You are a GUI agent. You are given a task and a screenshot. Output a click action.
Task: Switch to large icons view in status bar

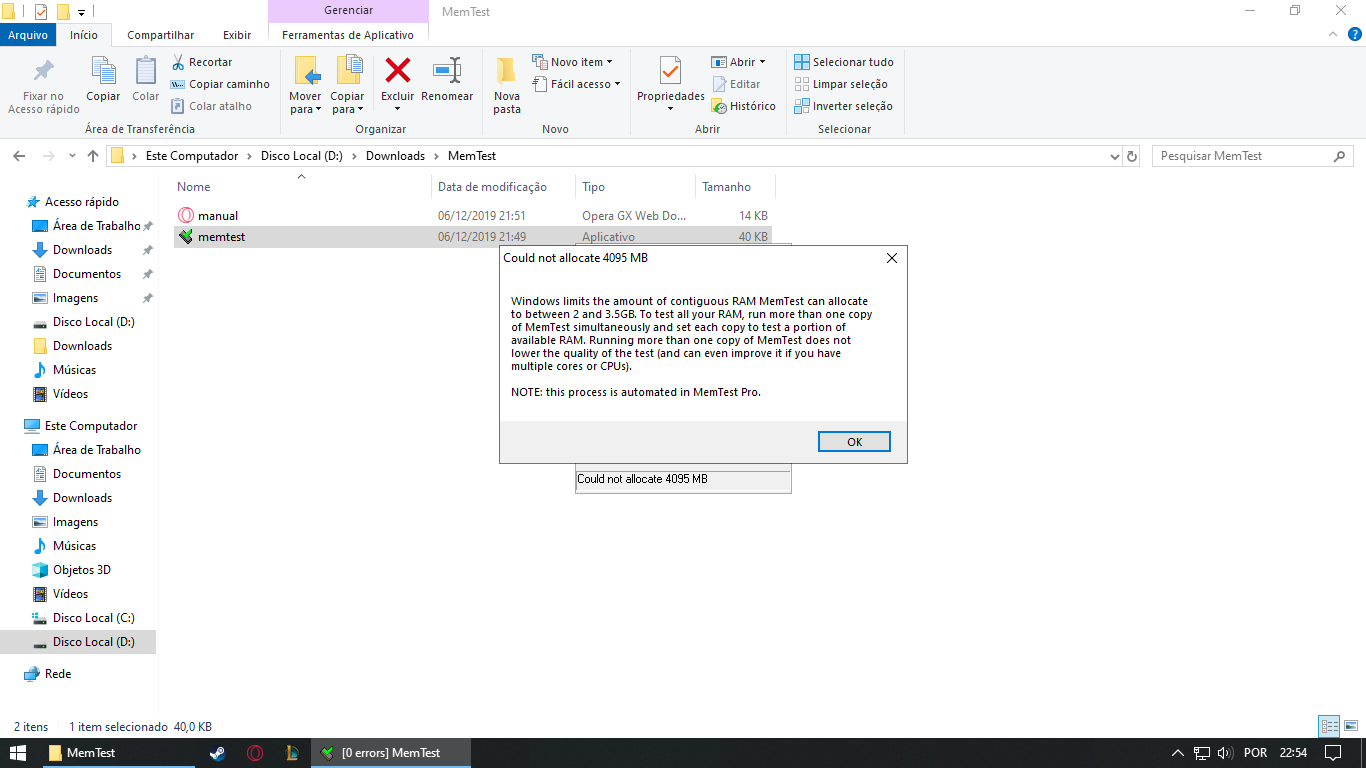(x=1349, y=727)
